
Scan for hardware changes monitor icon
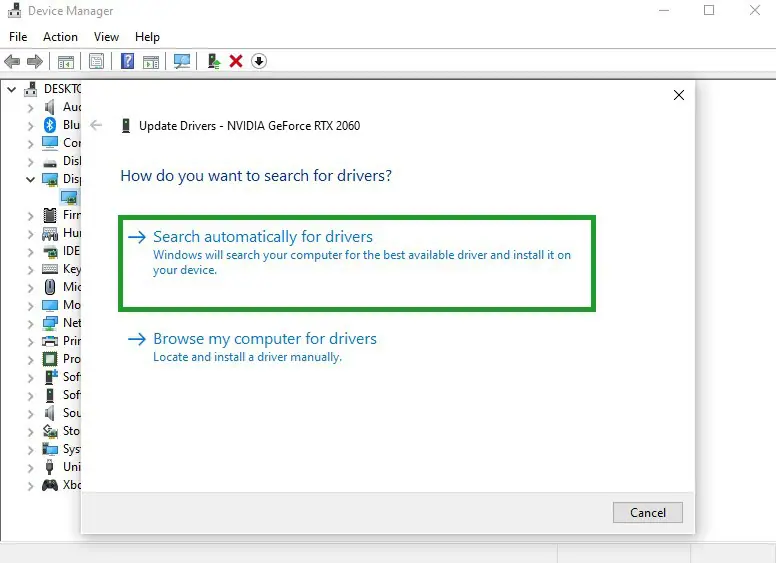pos(182,61)
